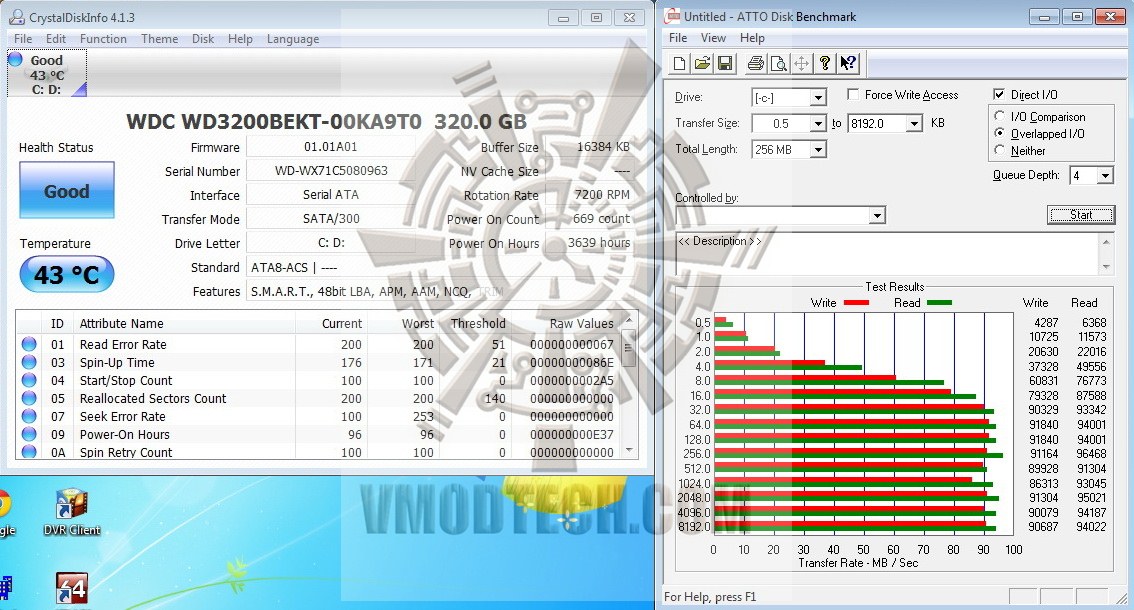The height and width of the screenshot is (610, 1134).
Task: Open Print Preview icon in ATTO toolbar
Action: tap(779, 64)
